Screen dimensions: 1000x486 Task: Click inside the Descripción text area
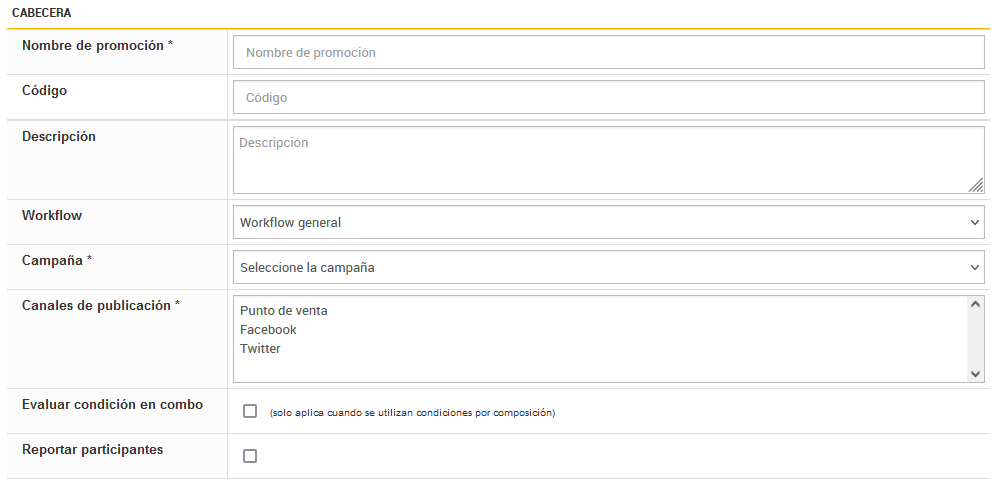[600, 160]
